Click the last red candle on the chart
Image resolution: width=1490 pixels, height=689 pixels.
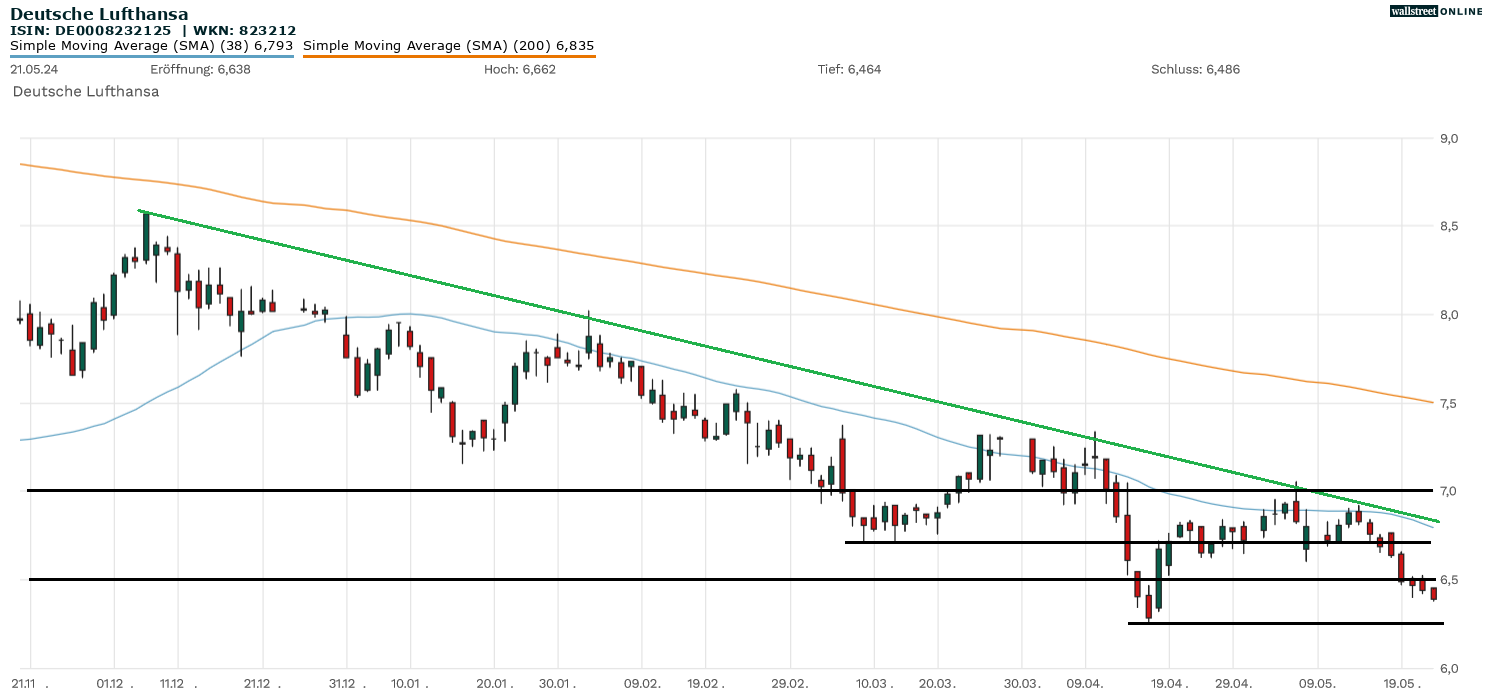point(1434,594)
